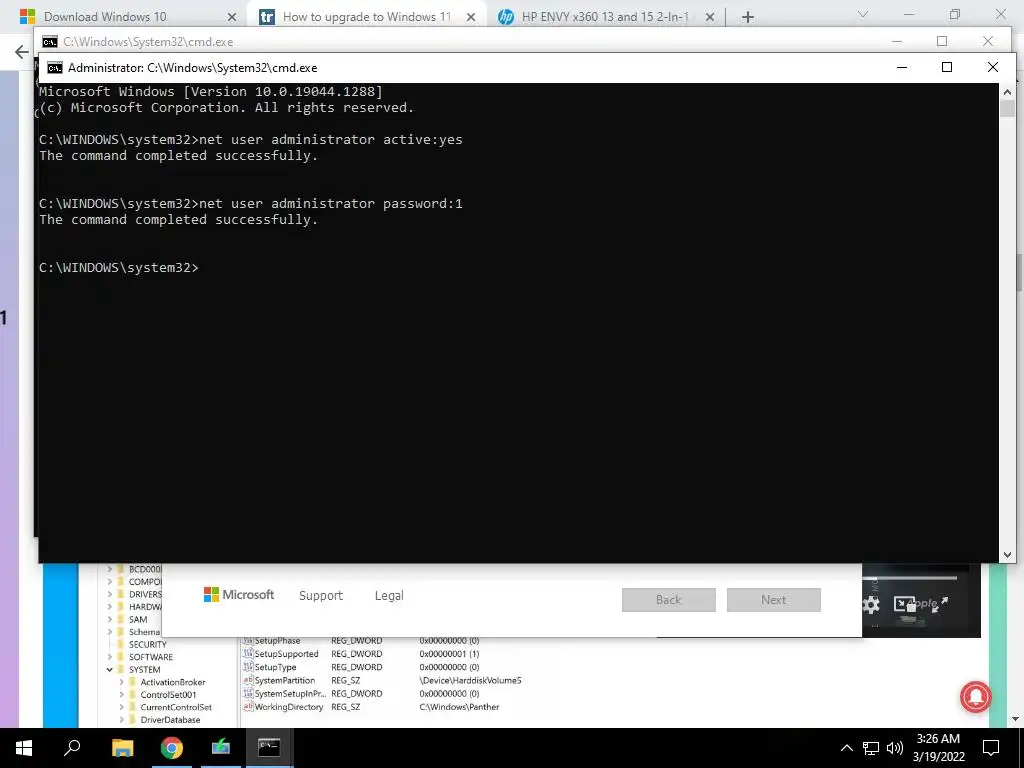Open the background cmd.exe window system icon
Screen dimensions: 1024x768
[50, 42]
